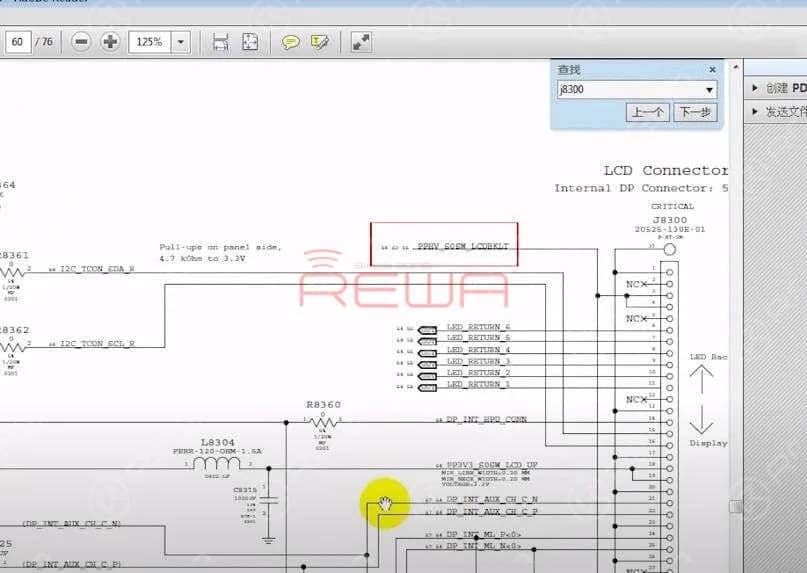This screenshot has width=807, height=573.
Task: Click the LCD Connector title text
Action: point(665,170)
